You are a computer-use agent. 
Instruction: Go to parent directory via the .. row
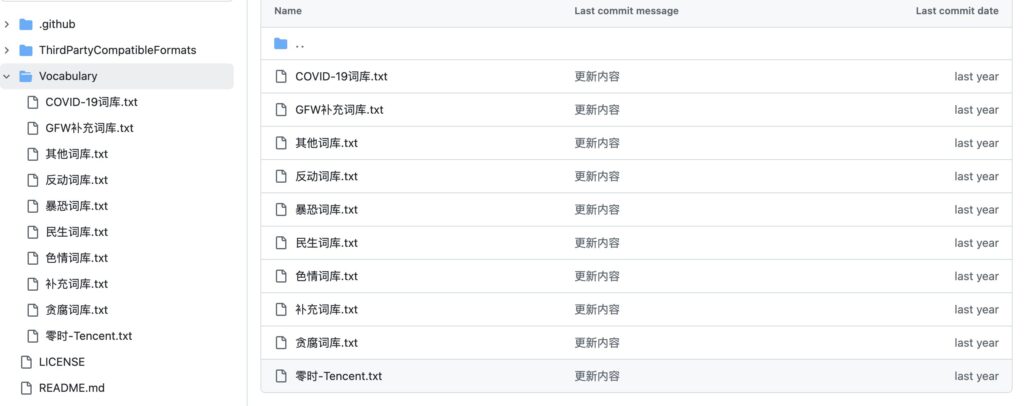(x=636, y=44)
